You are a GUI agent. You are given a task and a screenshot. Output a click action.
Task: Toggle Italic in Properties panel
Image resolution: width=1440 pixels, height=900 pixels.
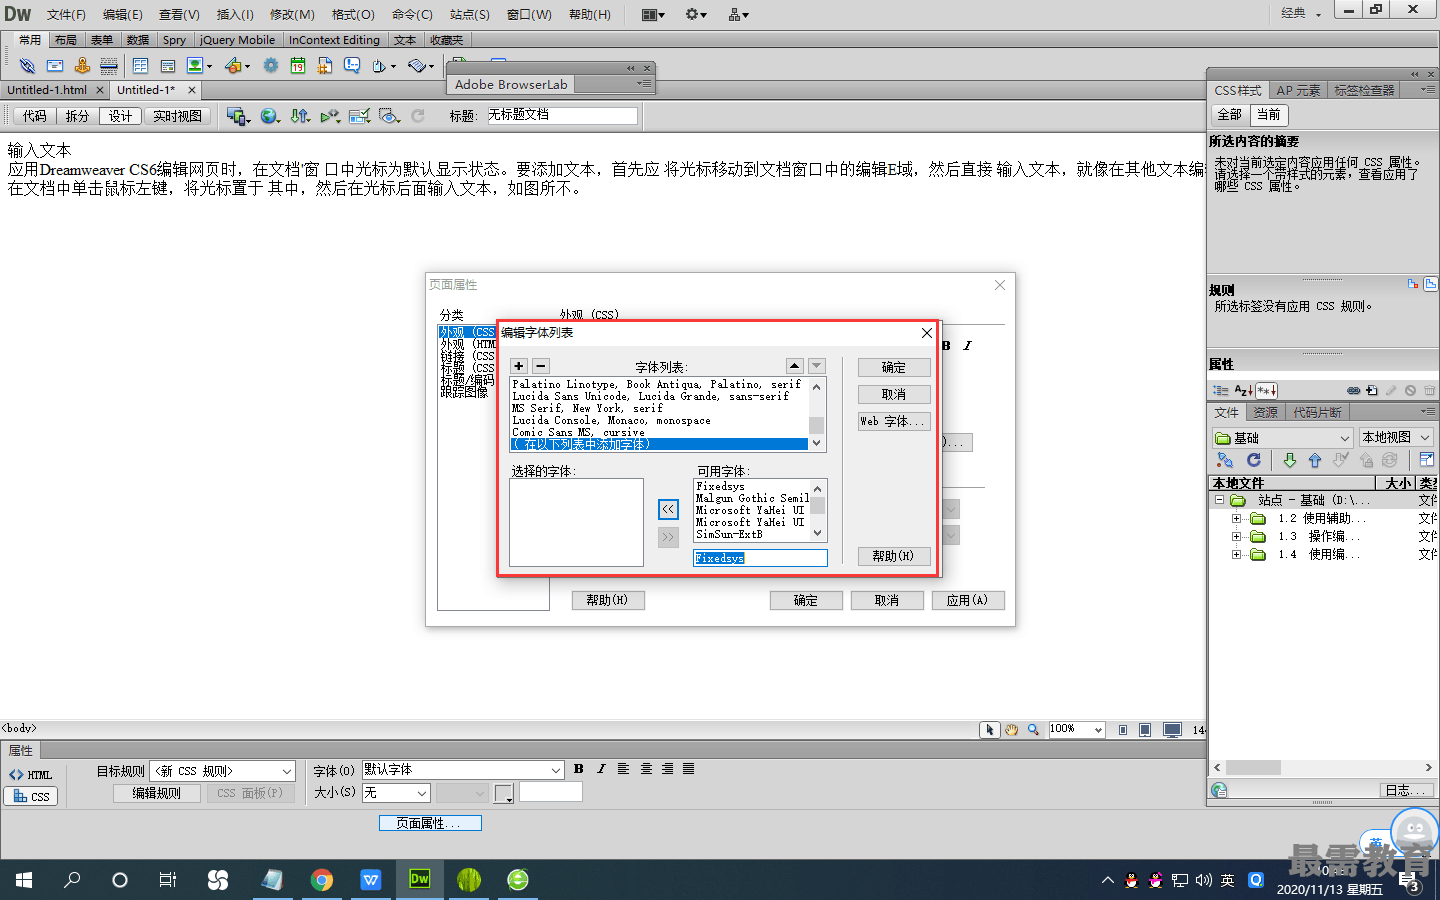[x=601, y=769]
